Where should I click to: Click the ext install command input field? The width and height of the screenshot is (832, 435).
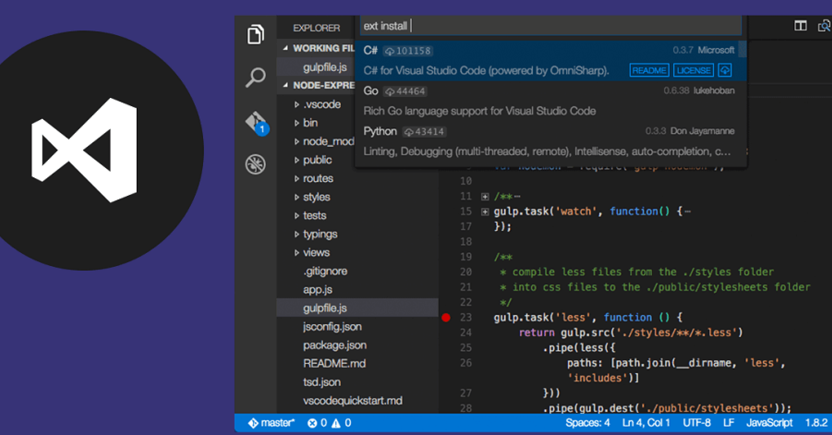click(x=550, y=26)
